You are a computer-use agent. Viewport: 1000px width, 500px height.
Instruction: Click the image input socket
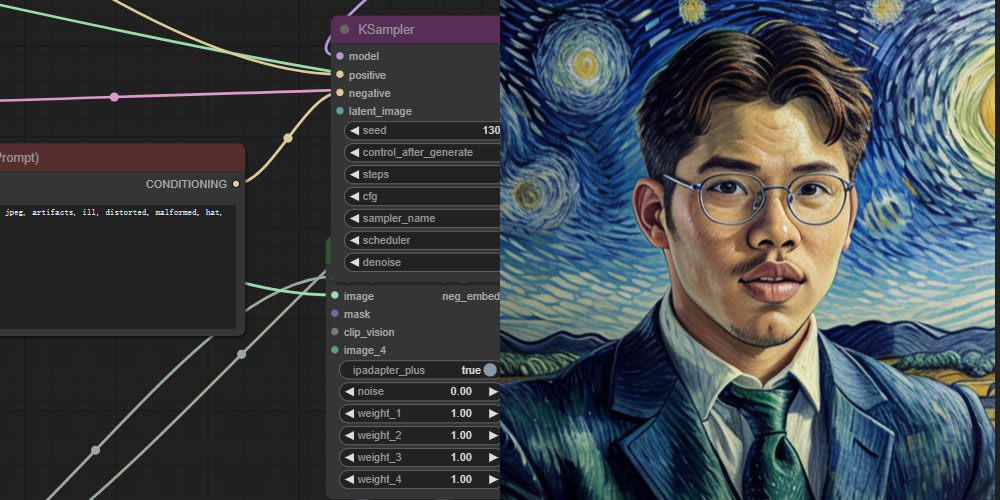[x=335, y=296]
